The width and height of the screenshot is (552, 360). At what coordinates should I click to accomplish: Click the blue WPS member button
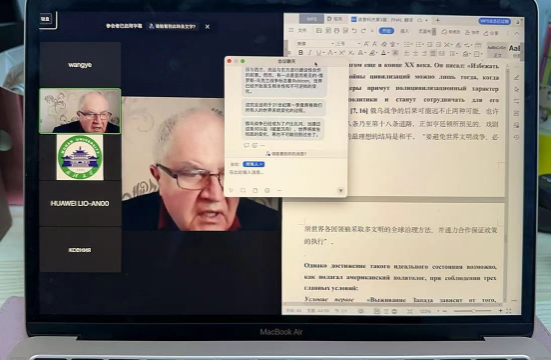(495, 21)
